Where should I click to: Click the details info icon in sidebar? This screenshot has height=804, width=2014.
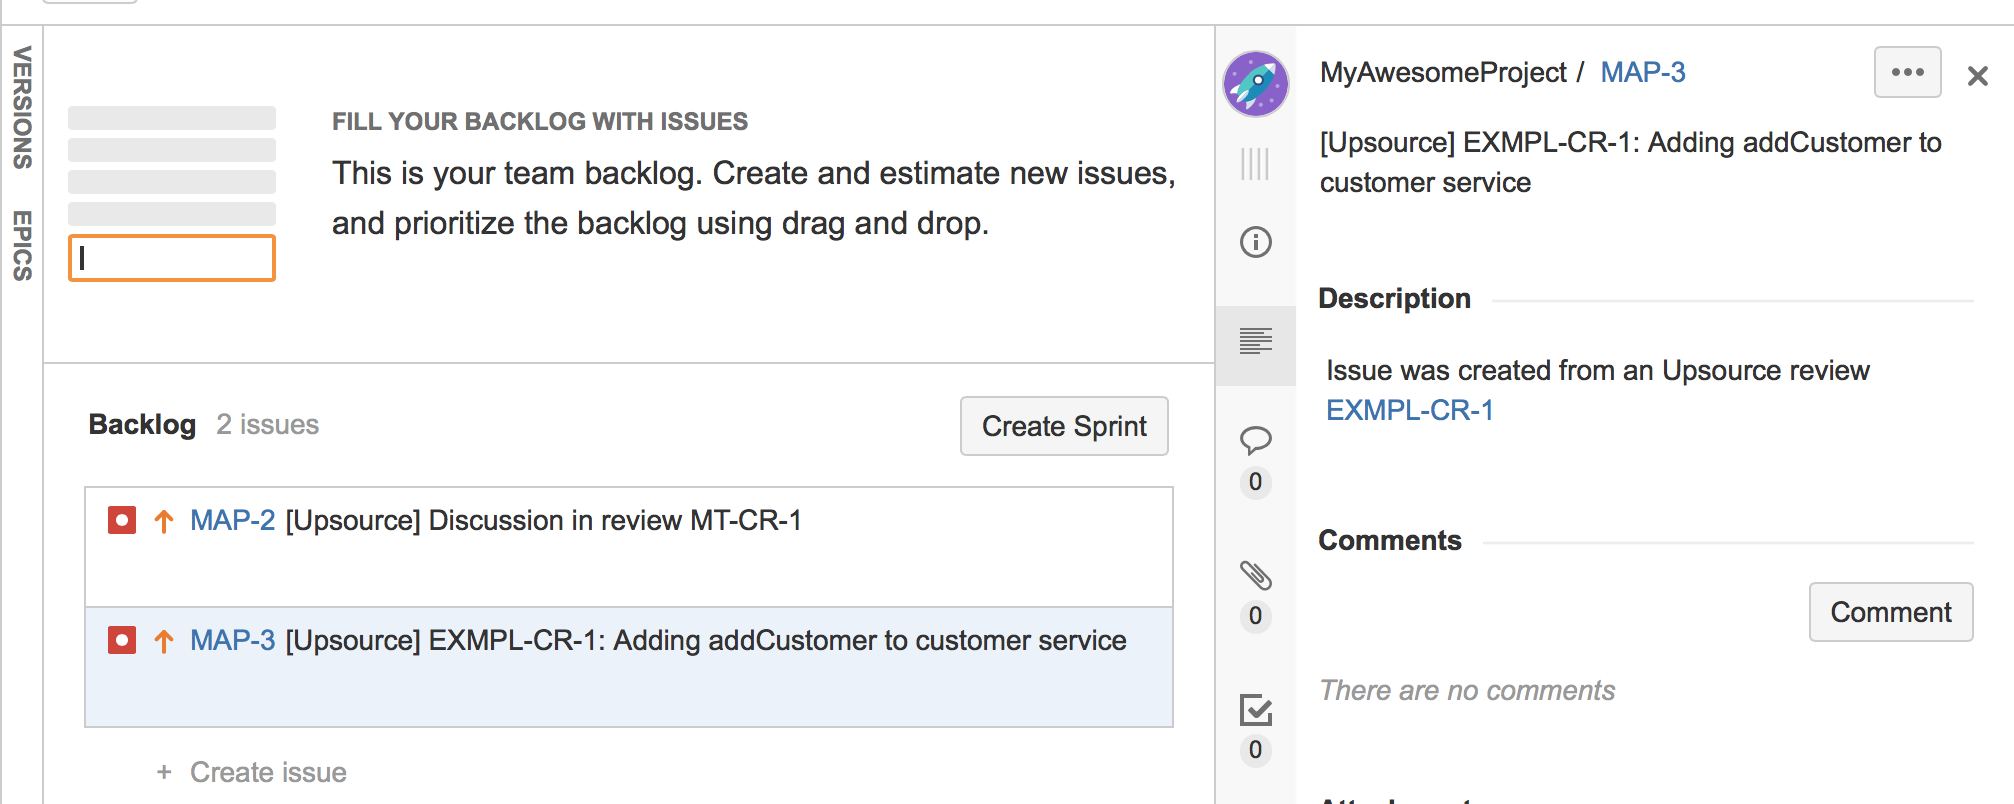(x=1255, y=242)
